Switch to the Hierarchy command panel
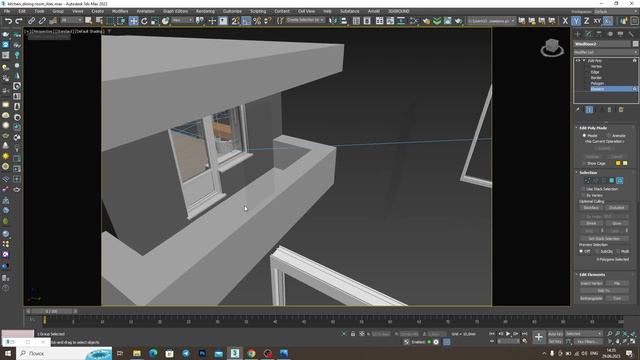 coord(599,34)
